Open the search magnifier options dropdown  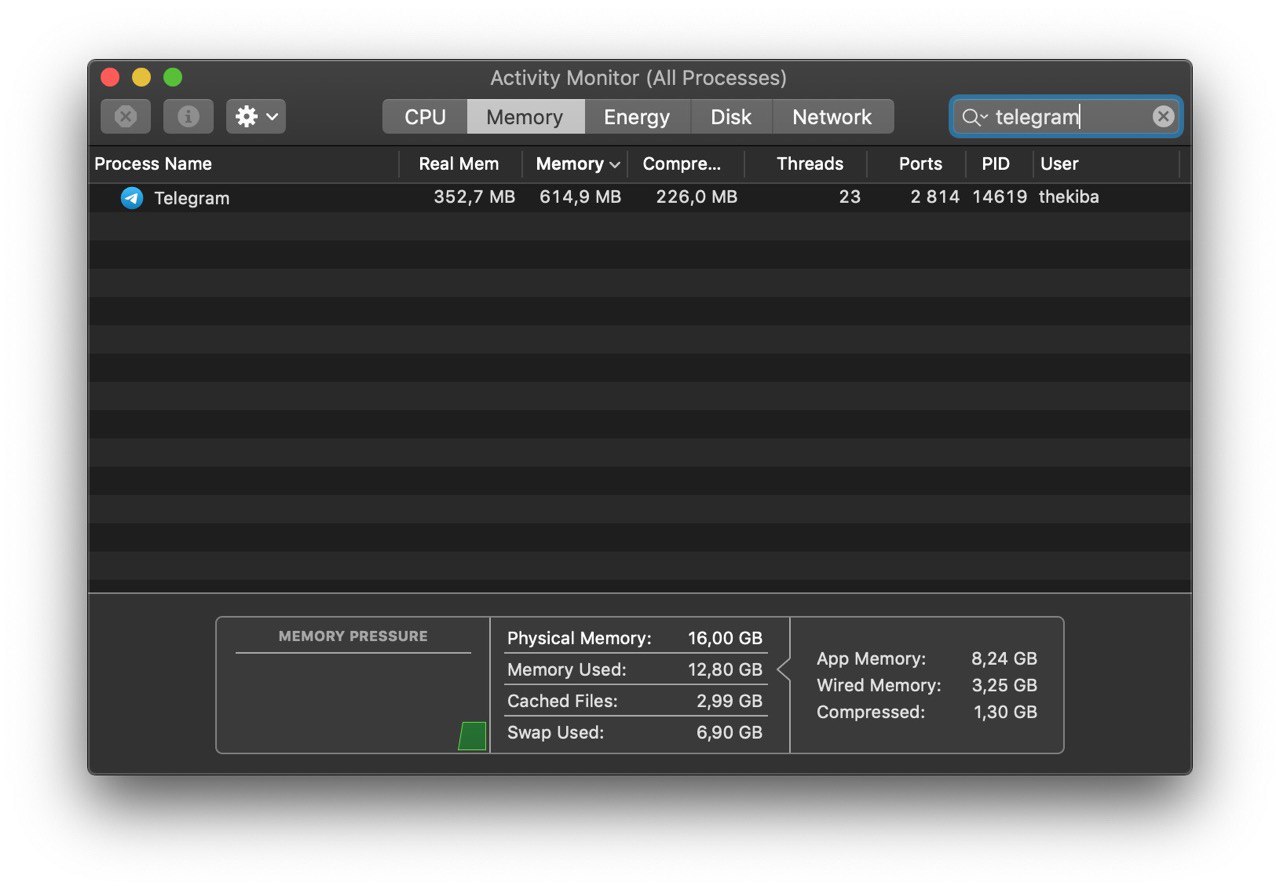974,118
